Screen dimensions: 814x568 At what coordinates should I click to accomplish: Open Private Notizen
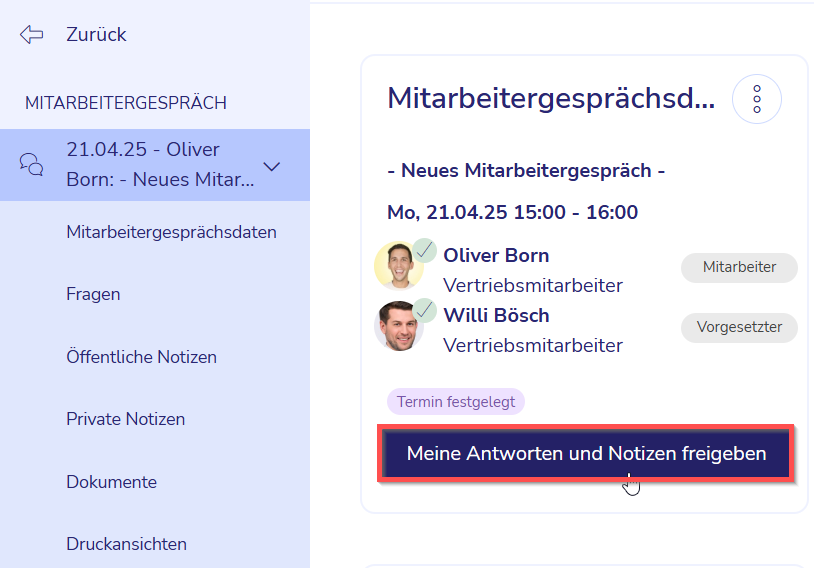126,419
